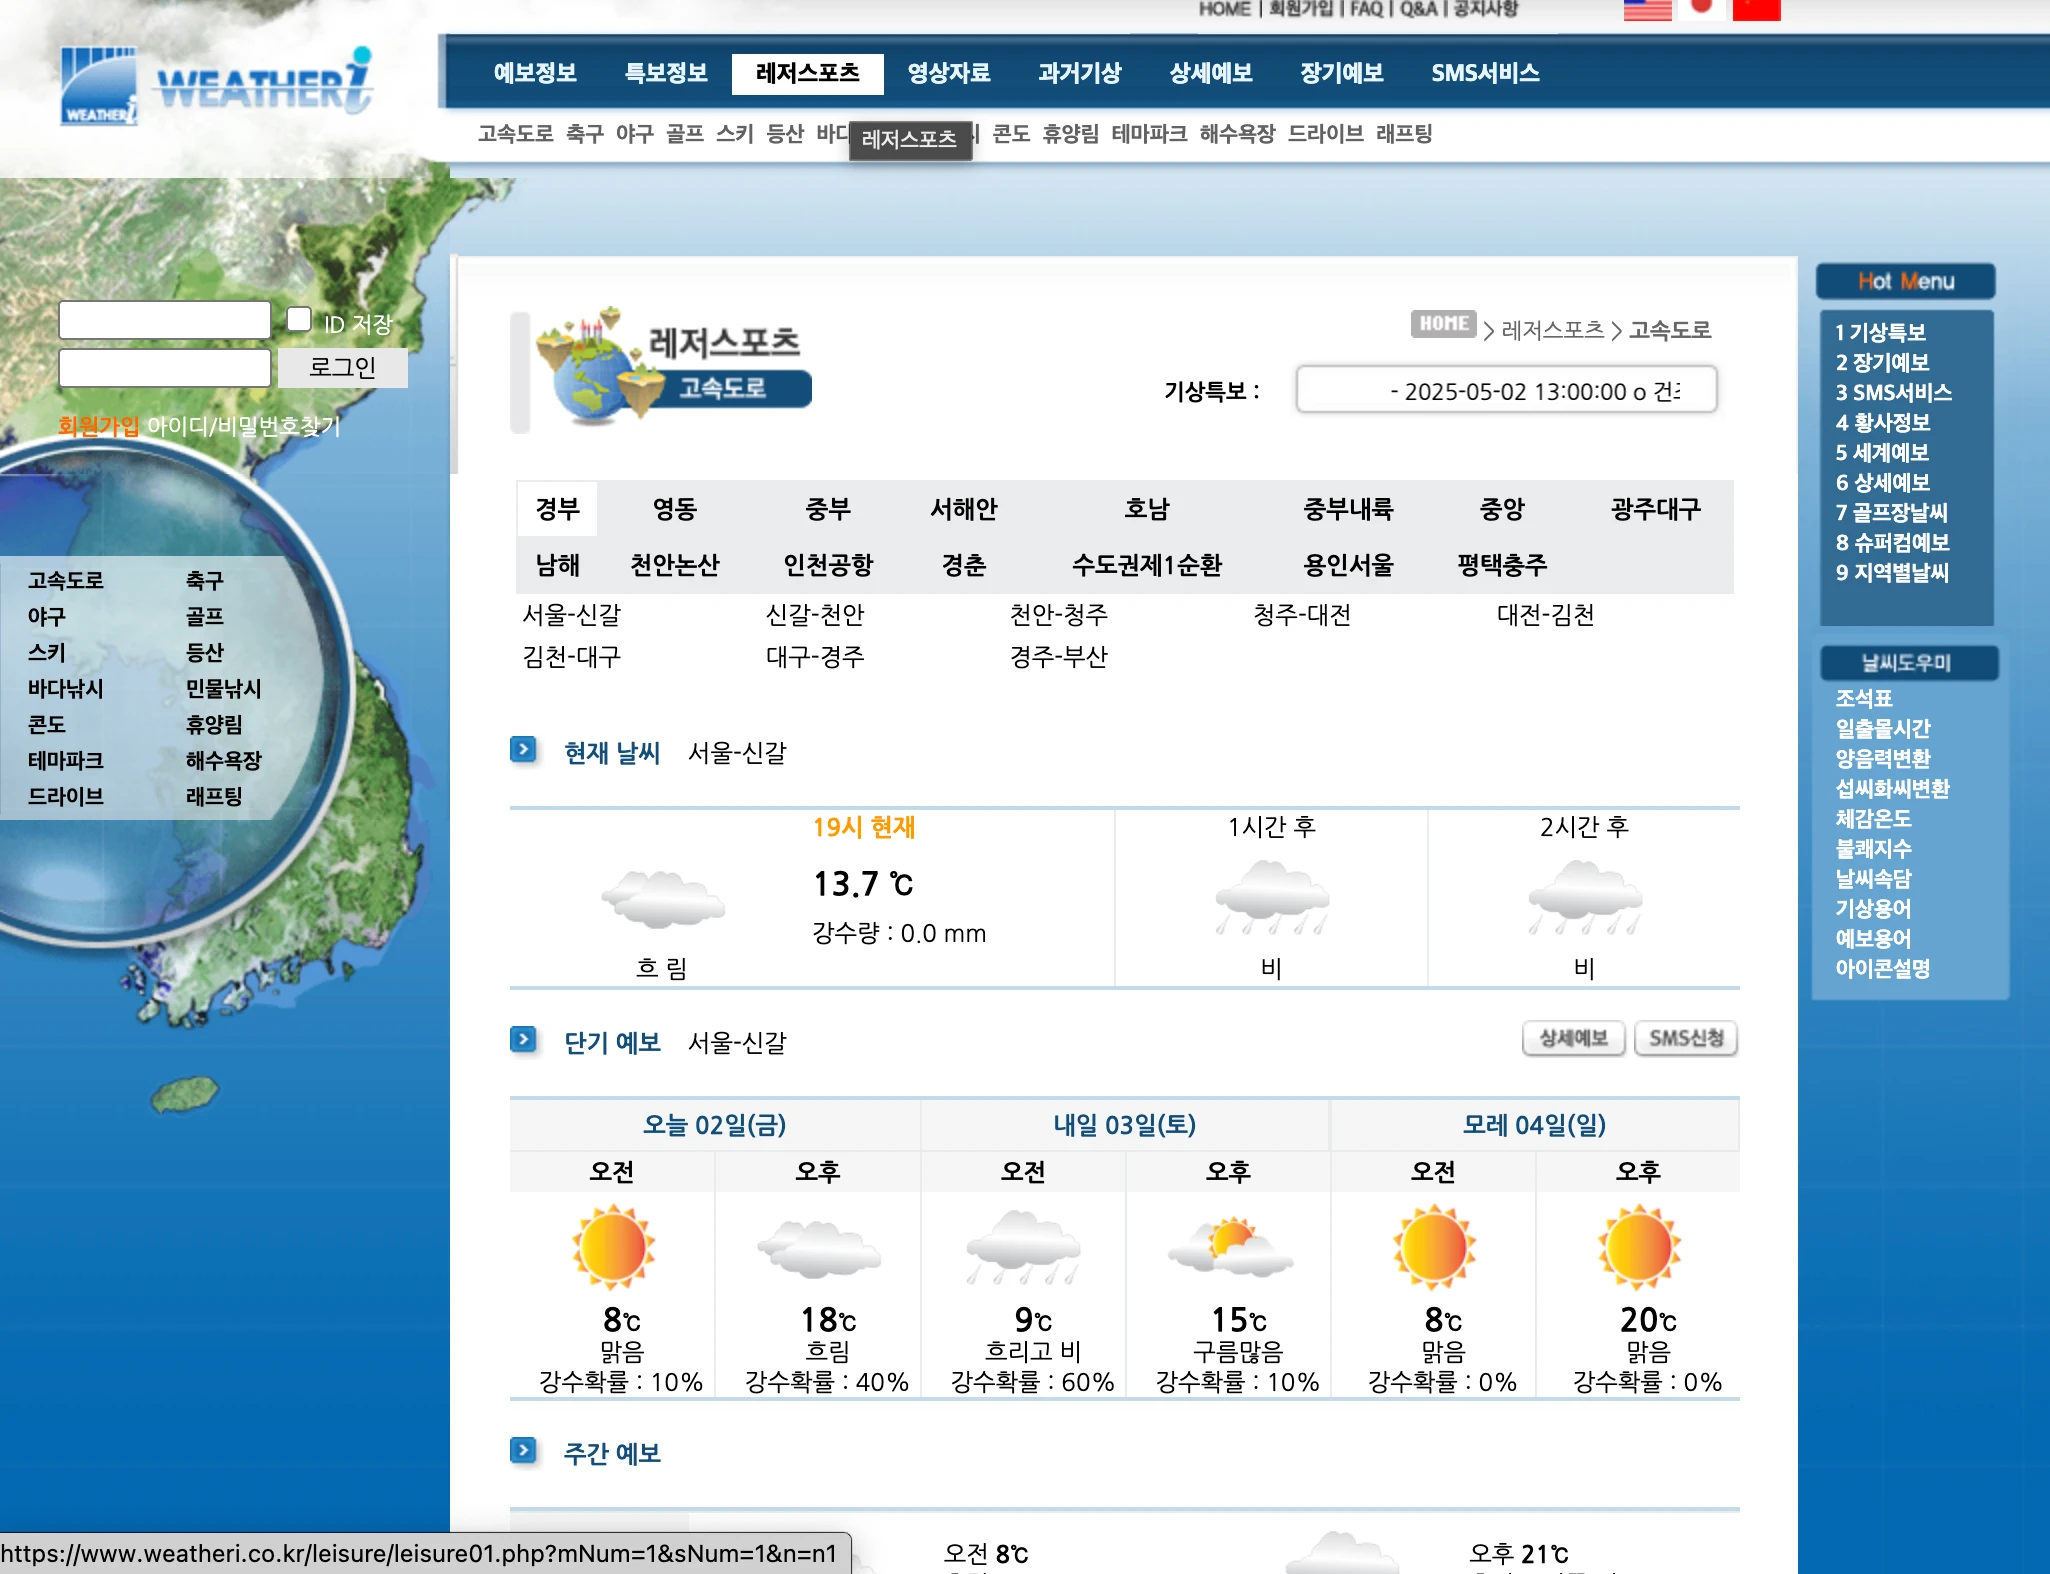Select the China flag icon
Image resolution: width=2050 pixels, height=1574 pixels.
point(1756,10)
